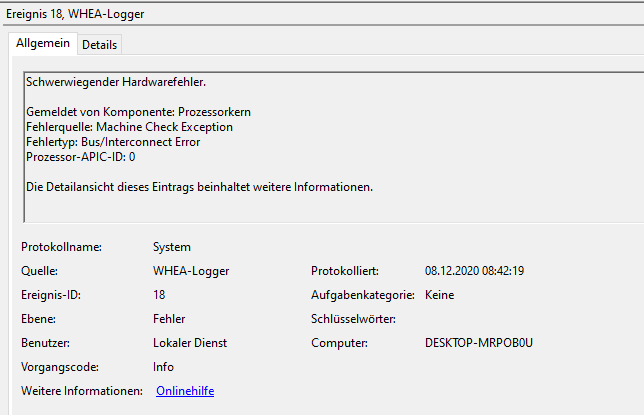Viewport: 644px width, 415px height.
Task: Click the Fehlertyp Bus/Interconnect Error line
Action: coord(113,142)
